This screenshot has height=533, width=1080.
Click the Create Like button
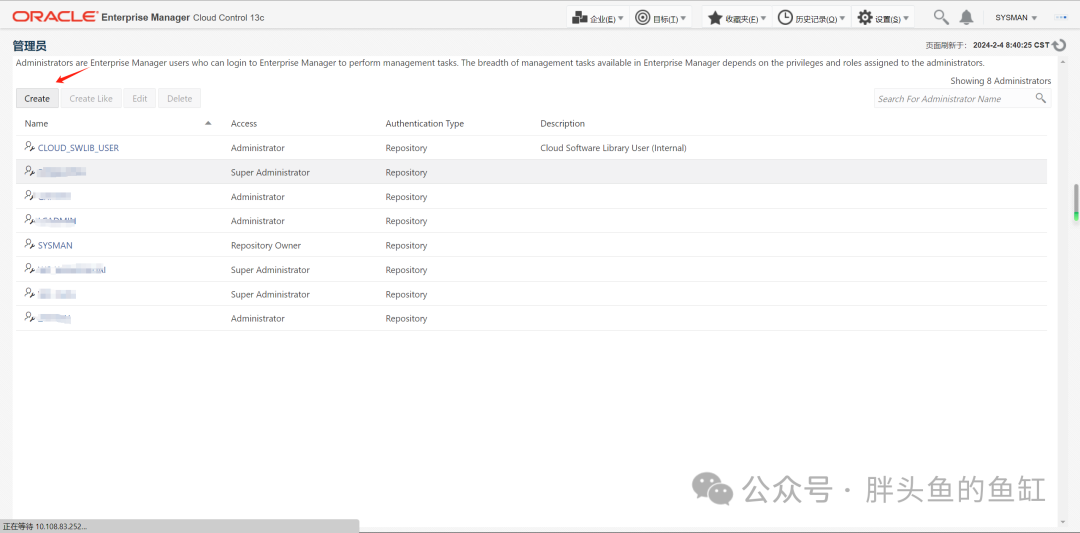pyautogui.click(x=91, y=98)
